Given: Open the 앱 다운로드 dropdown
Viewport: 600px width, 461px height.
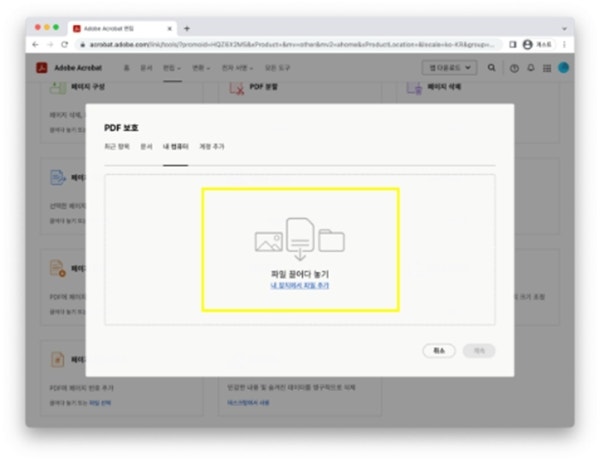Looking at the screenshot, I should pos(449,68).
